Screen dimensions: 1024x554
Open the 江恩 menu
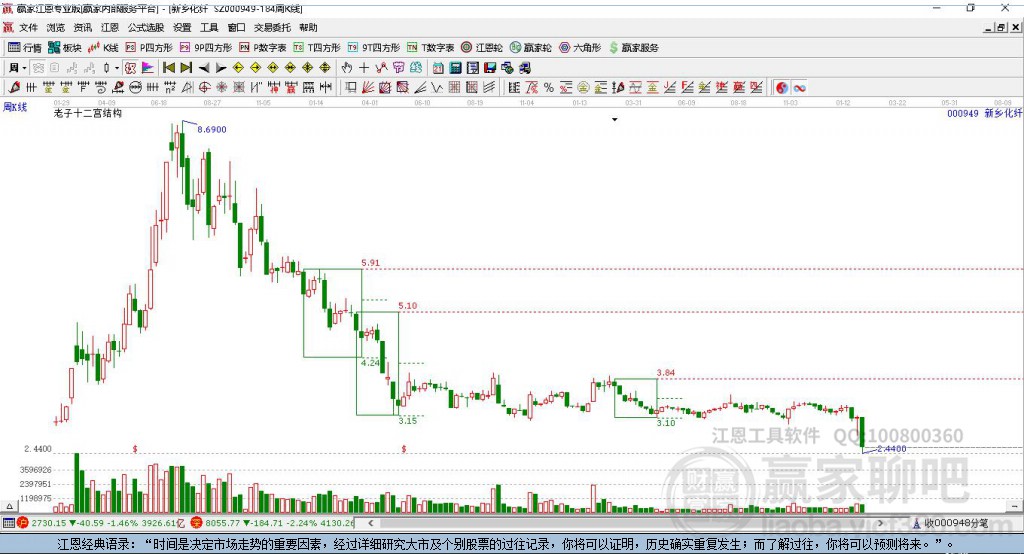110,27
